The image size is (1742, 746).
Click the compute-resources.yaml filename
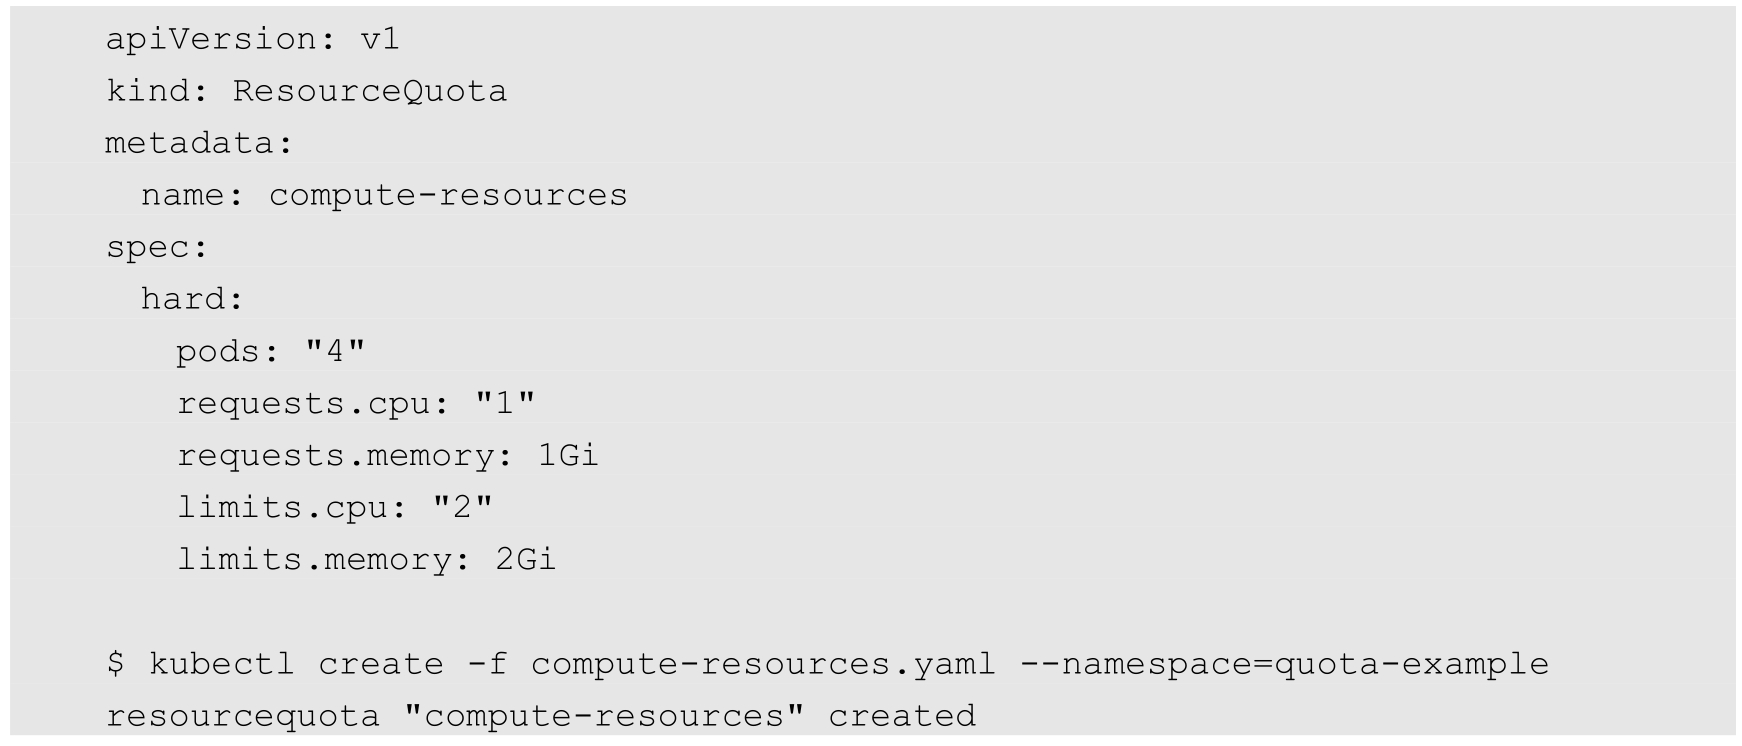pos(763,664)
